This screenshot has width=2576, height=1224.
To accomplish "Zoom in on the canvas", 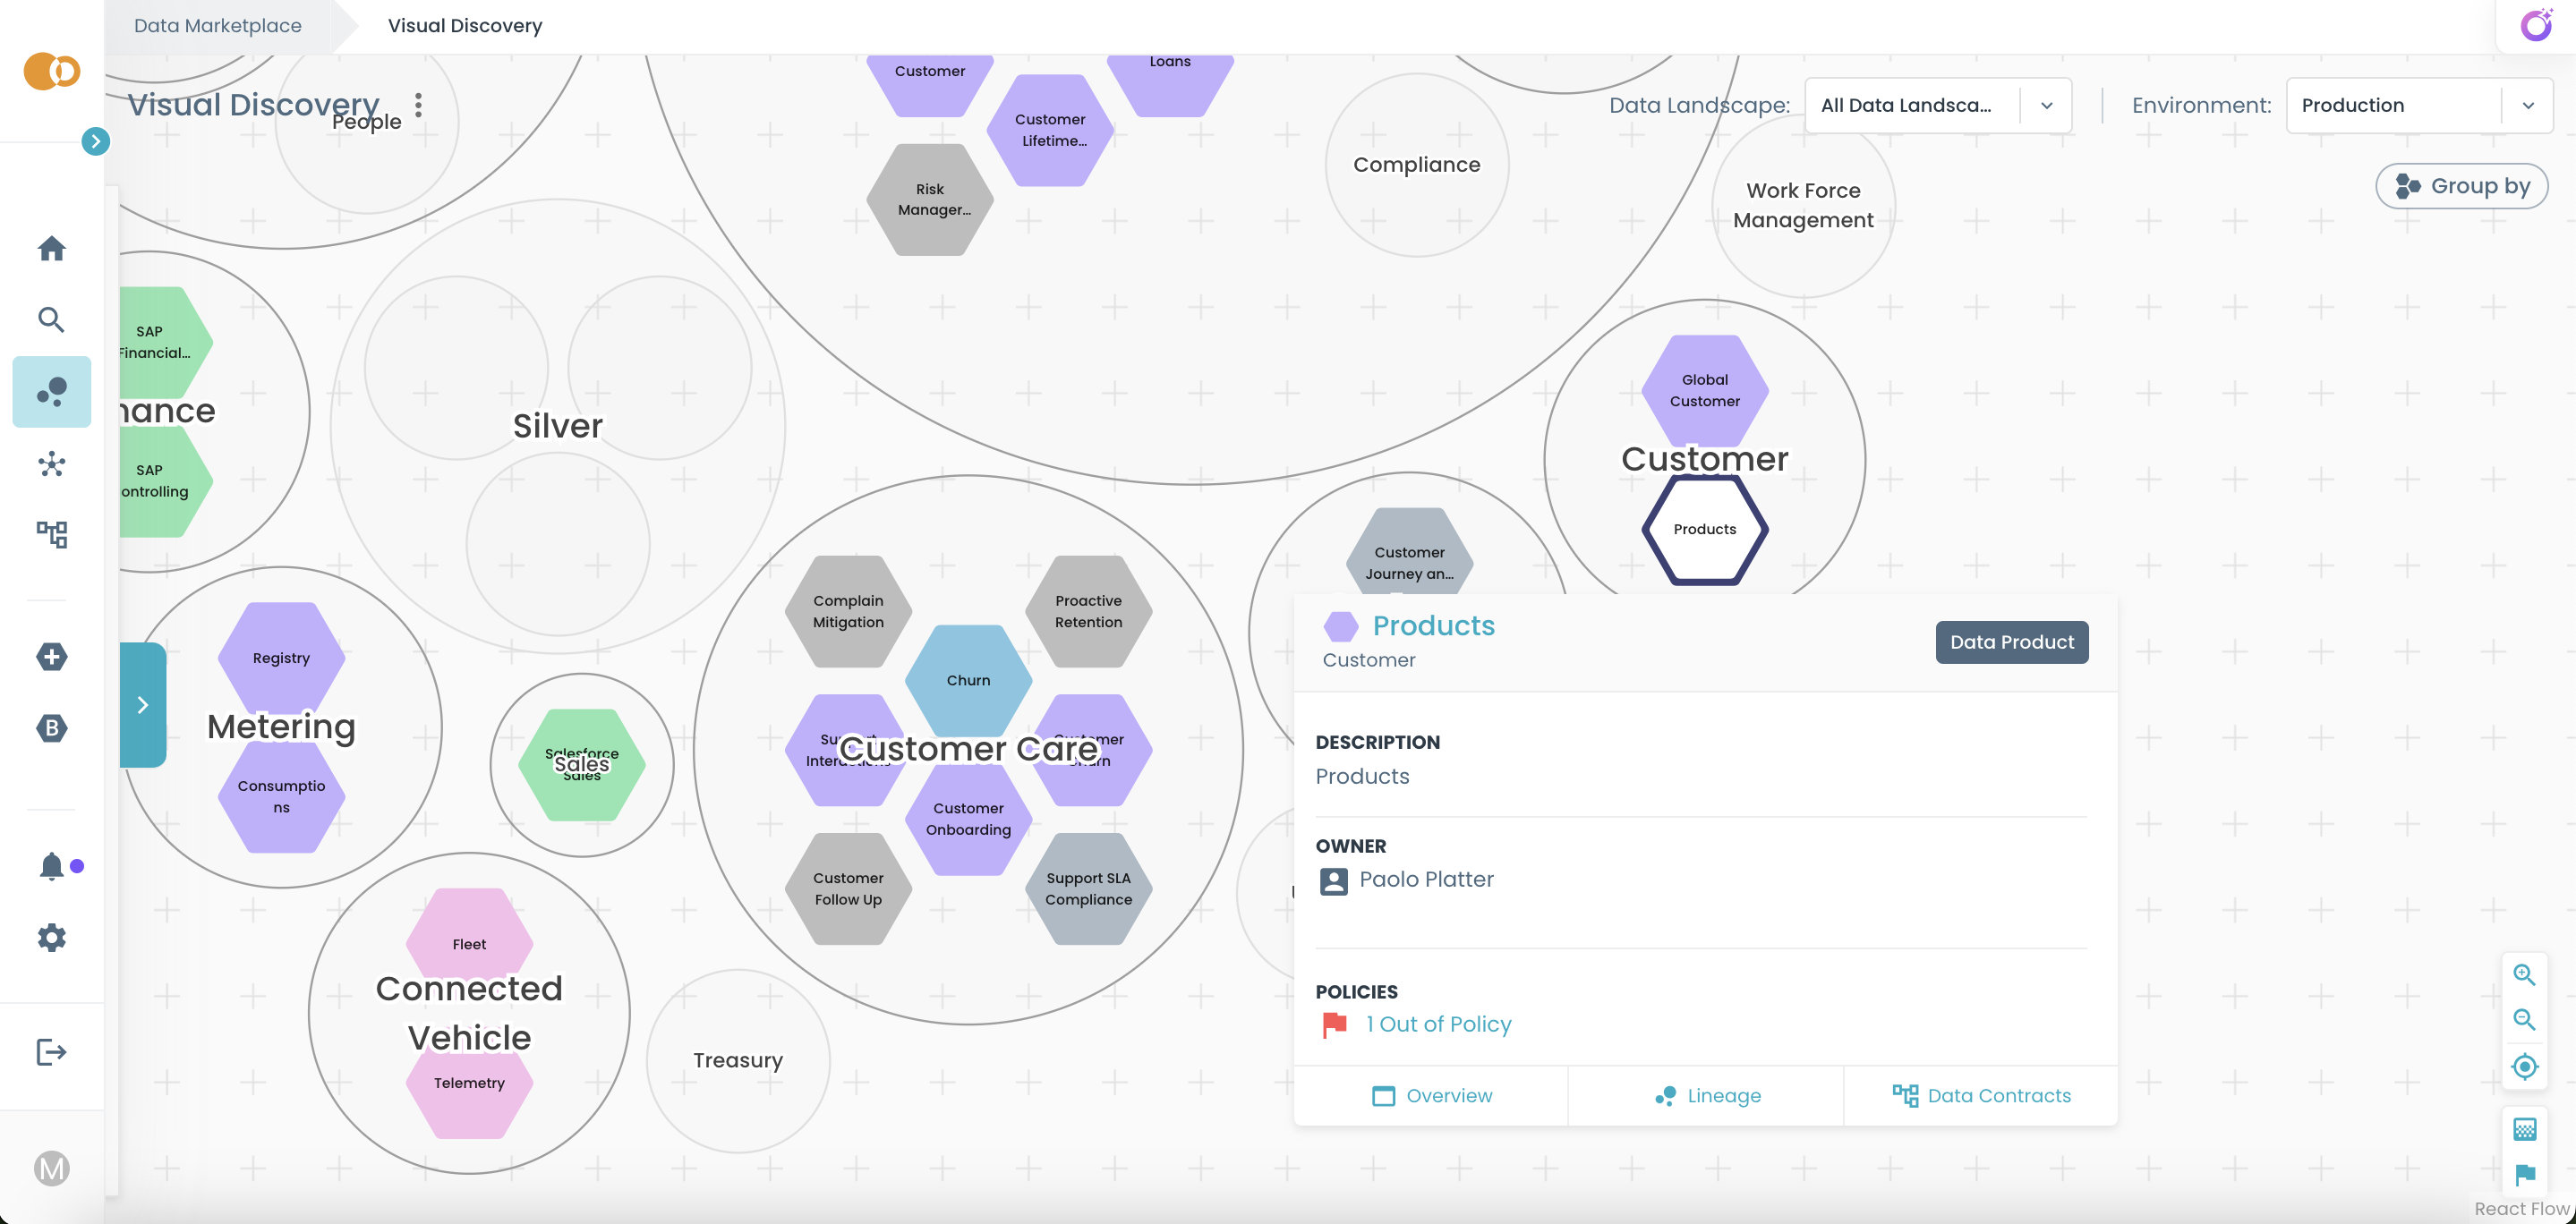I will [x=2524, y=975].
